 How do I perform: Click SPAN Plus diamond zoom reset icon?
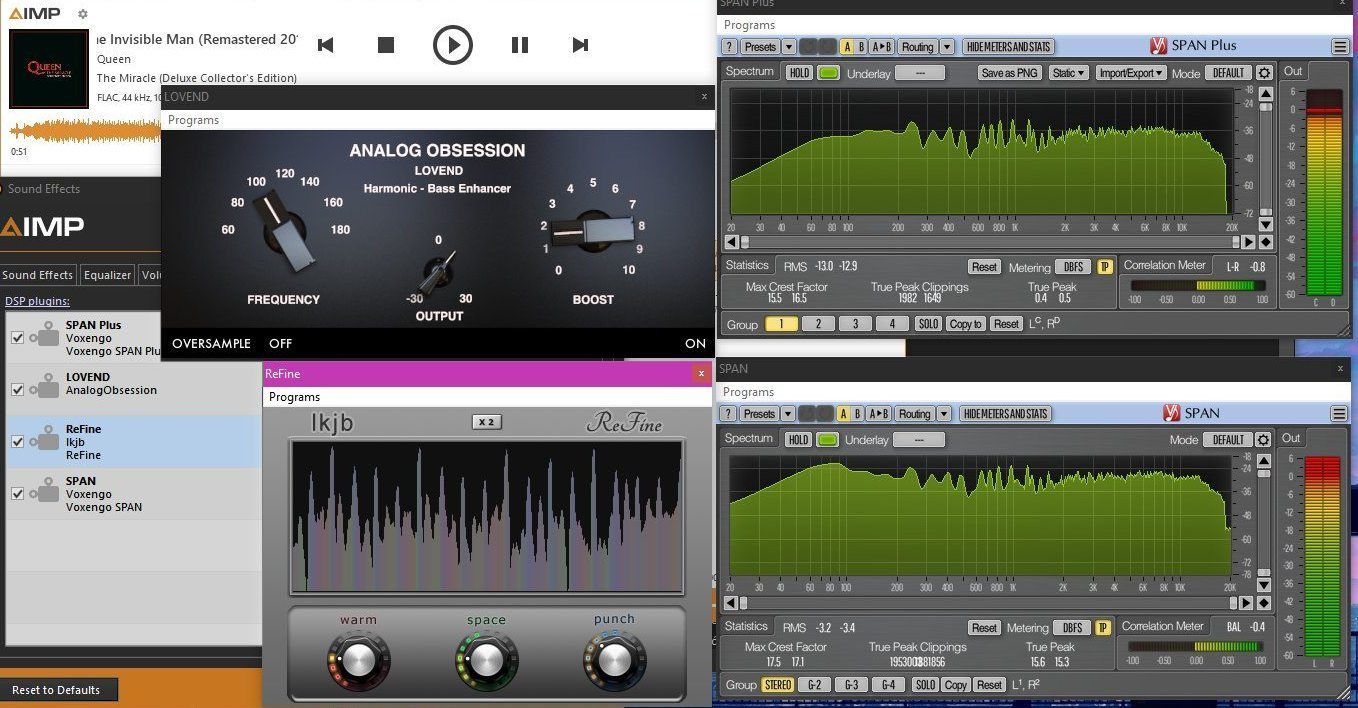[x=1266, y=242]
